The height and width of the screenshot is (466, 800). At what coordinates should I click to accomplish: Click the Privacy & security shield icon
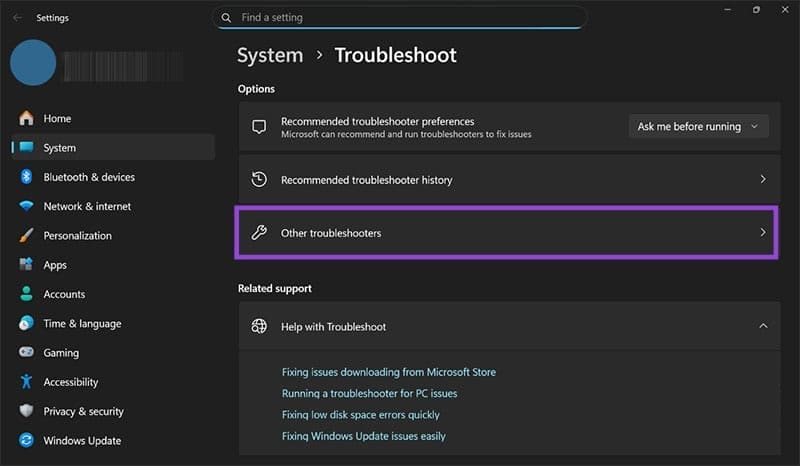click(26, 411)
